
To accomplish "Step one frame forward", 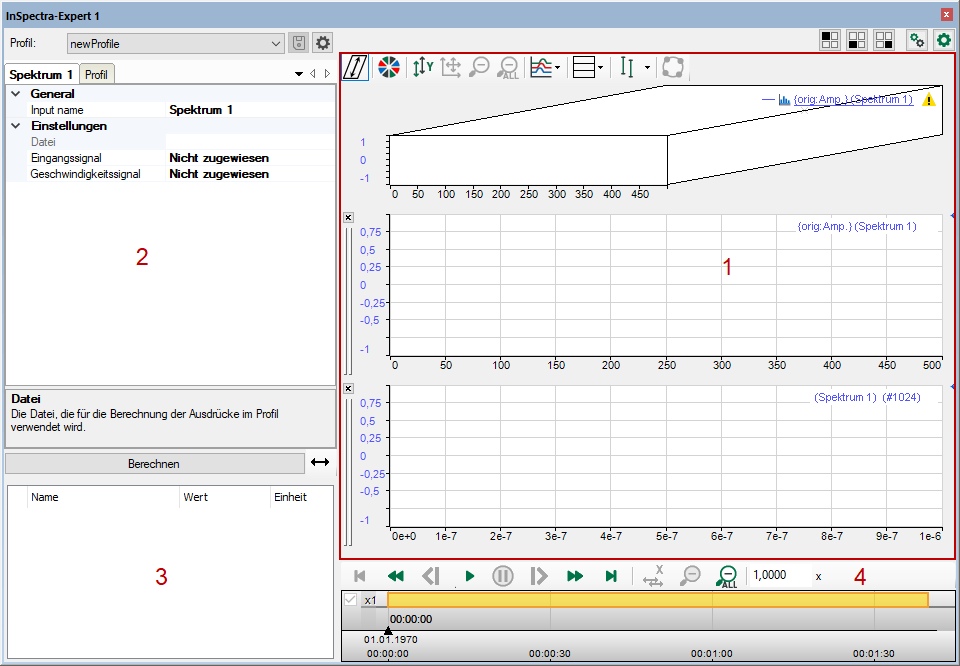I will pyautogui.click(x=539, y=576).
